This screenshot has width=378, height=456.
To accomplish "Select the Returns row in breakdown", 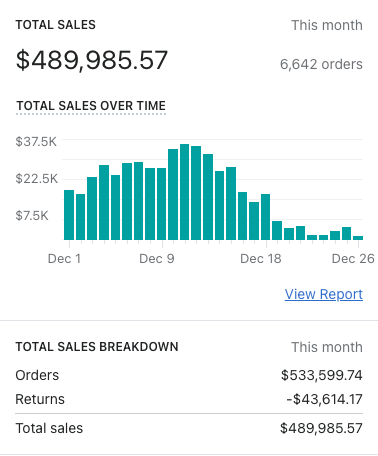I will point(189,399).
